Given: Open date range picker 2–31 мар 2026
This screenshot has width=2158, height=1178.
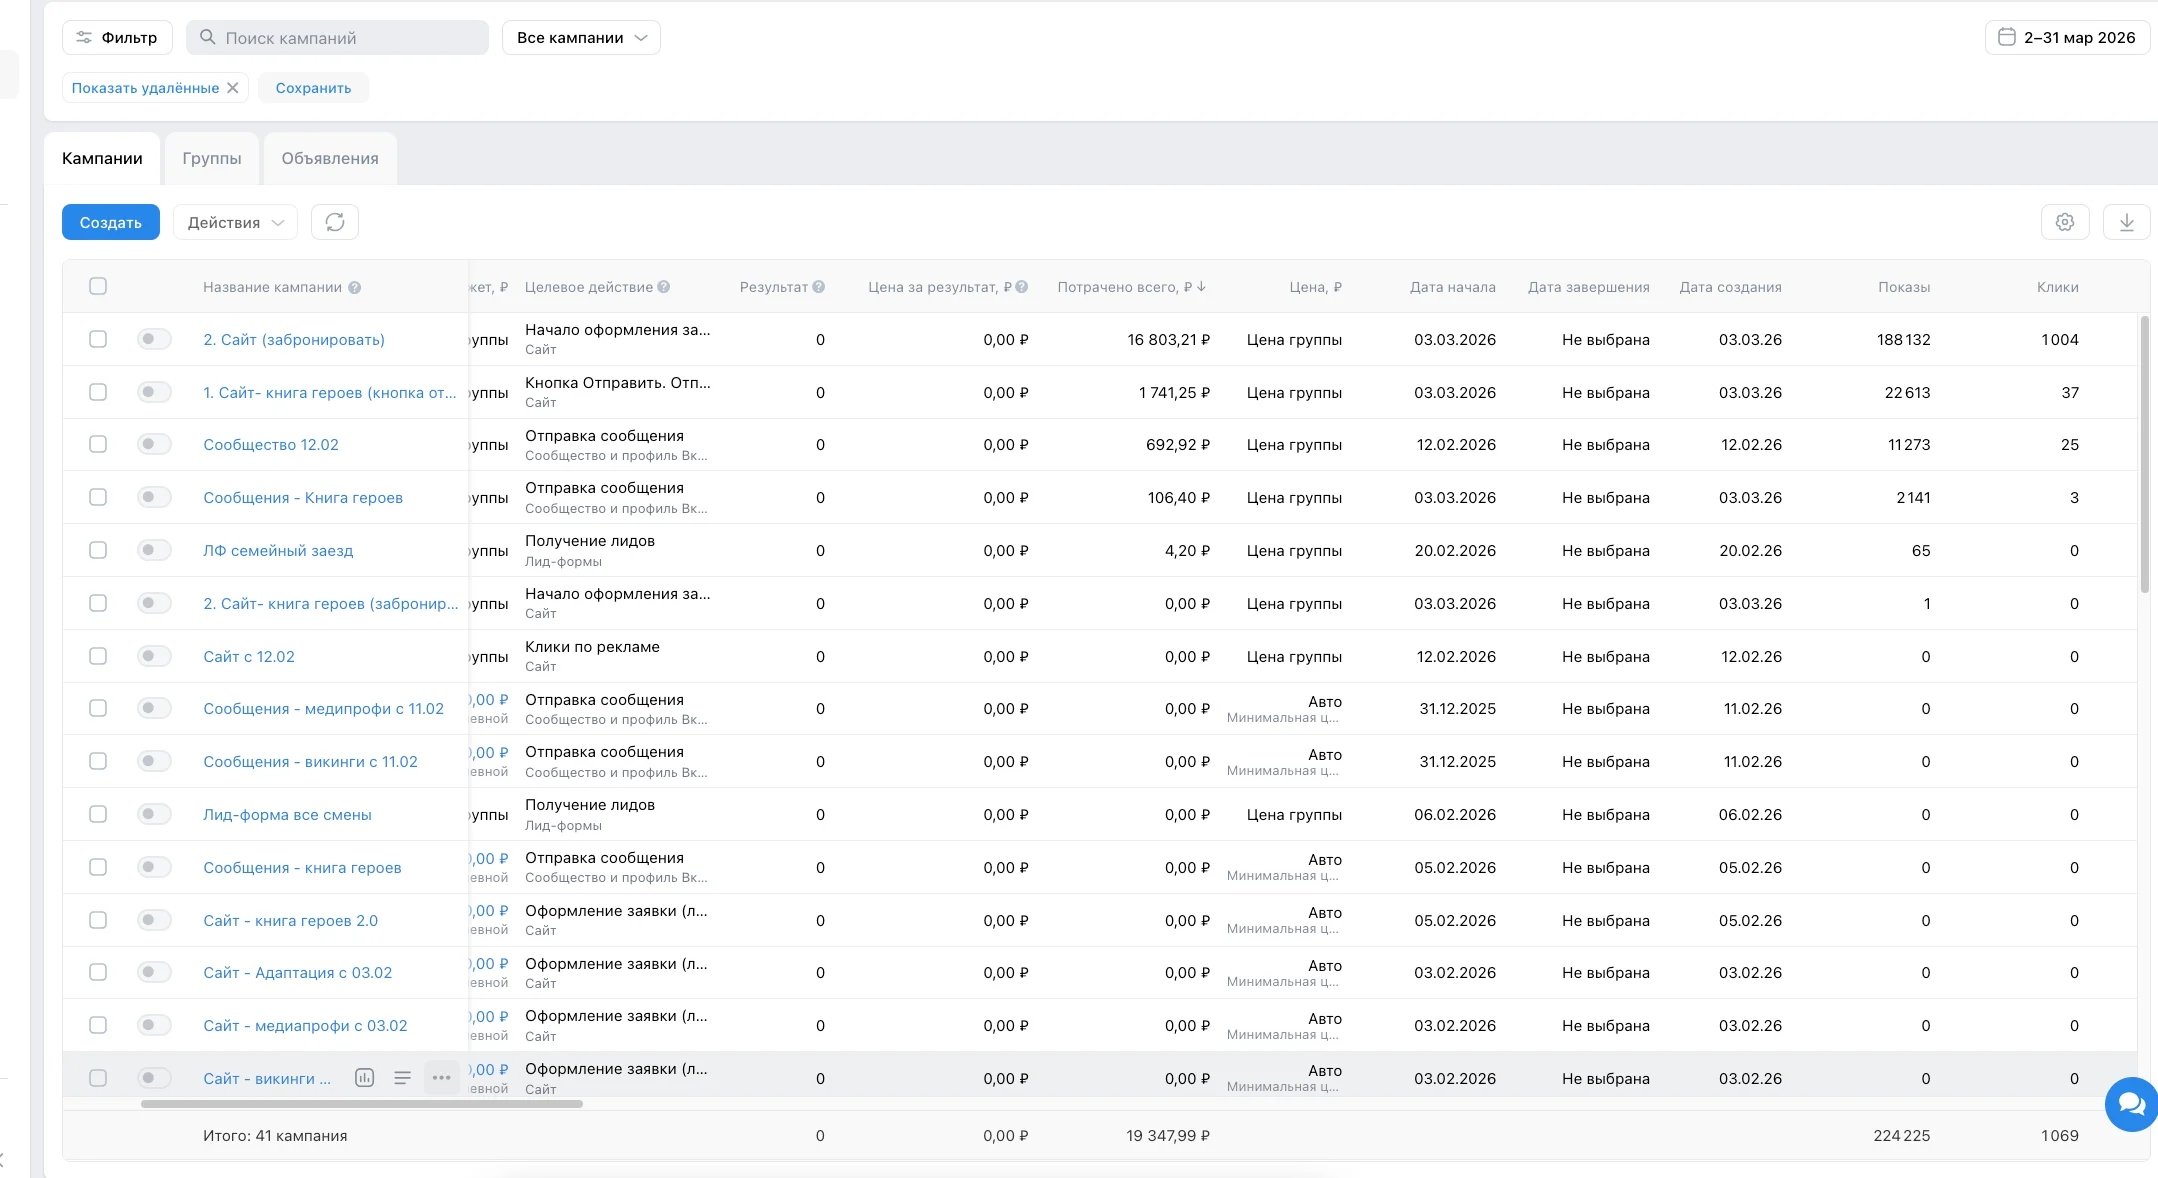Looking at the screenshot, I should point(2067,38).
